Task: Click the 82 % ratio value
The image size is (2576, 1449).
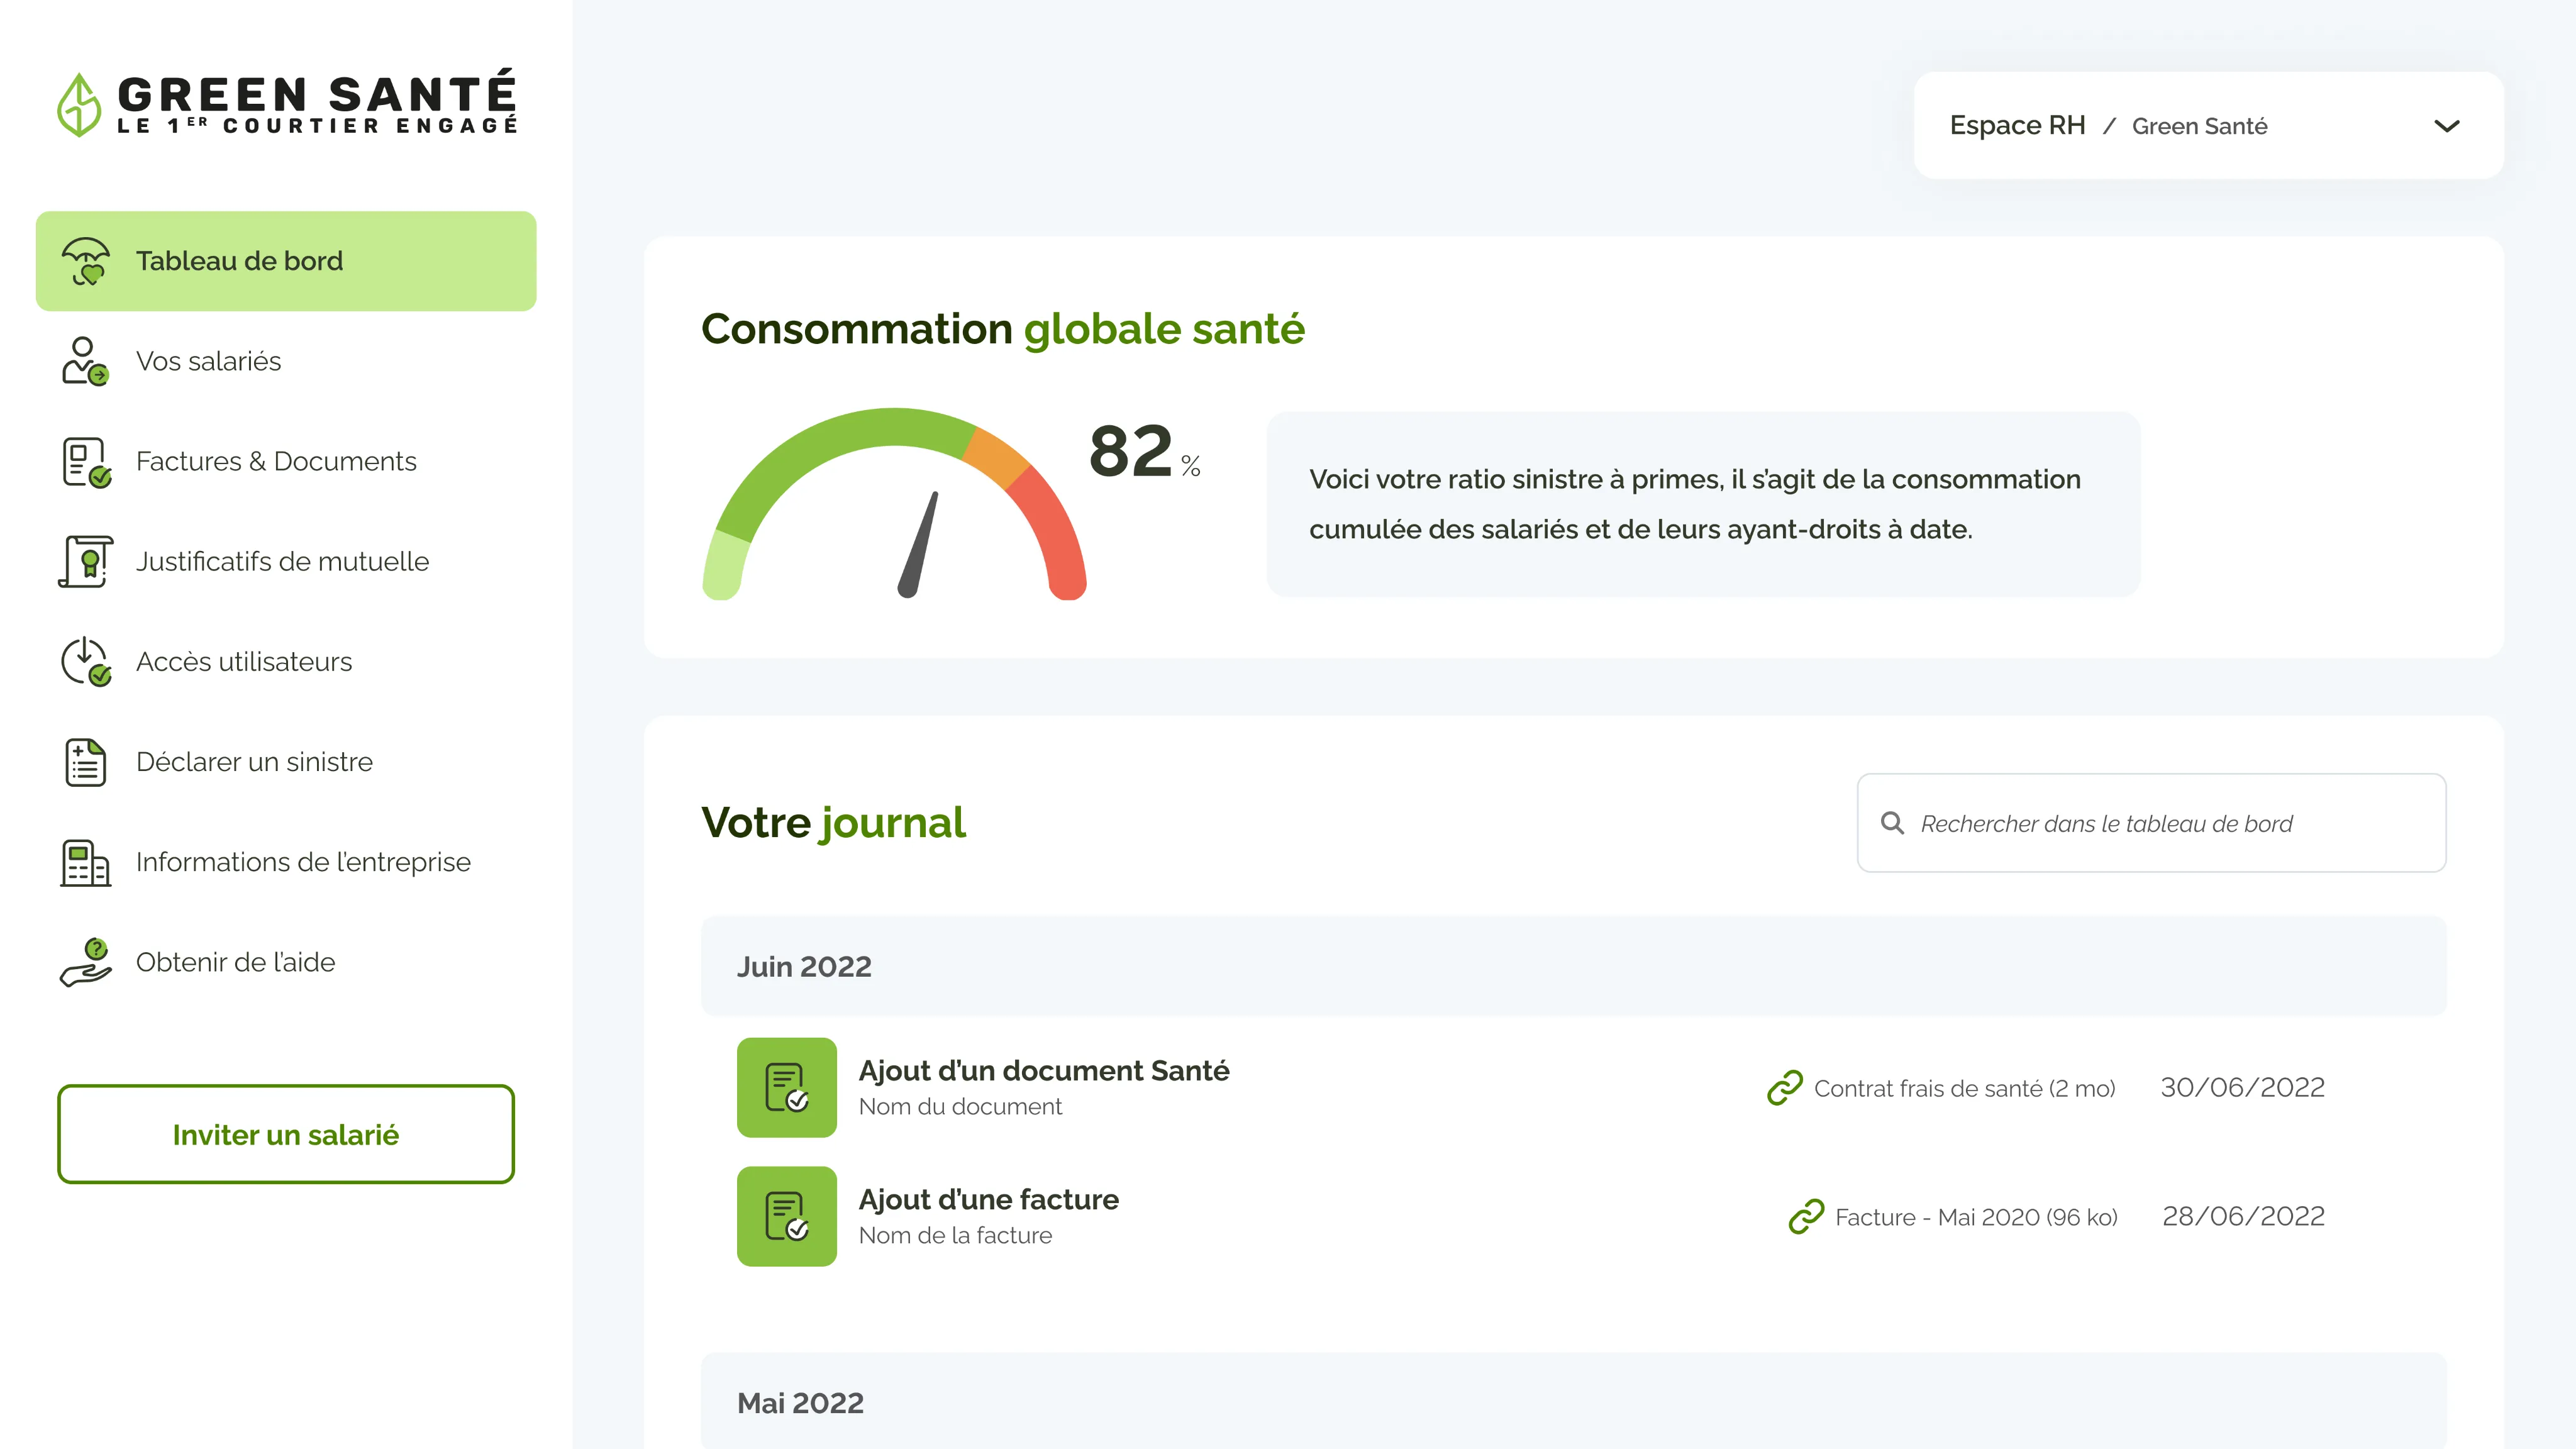Action: 1144,452
